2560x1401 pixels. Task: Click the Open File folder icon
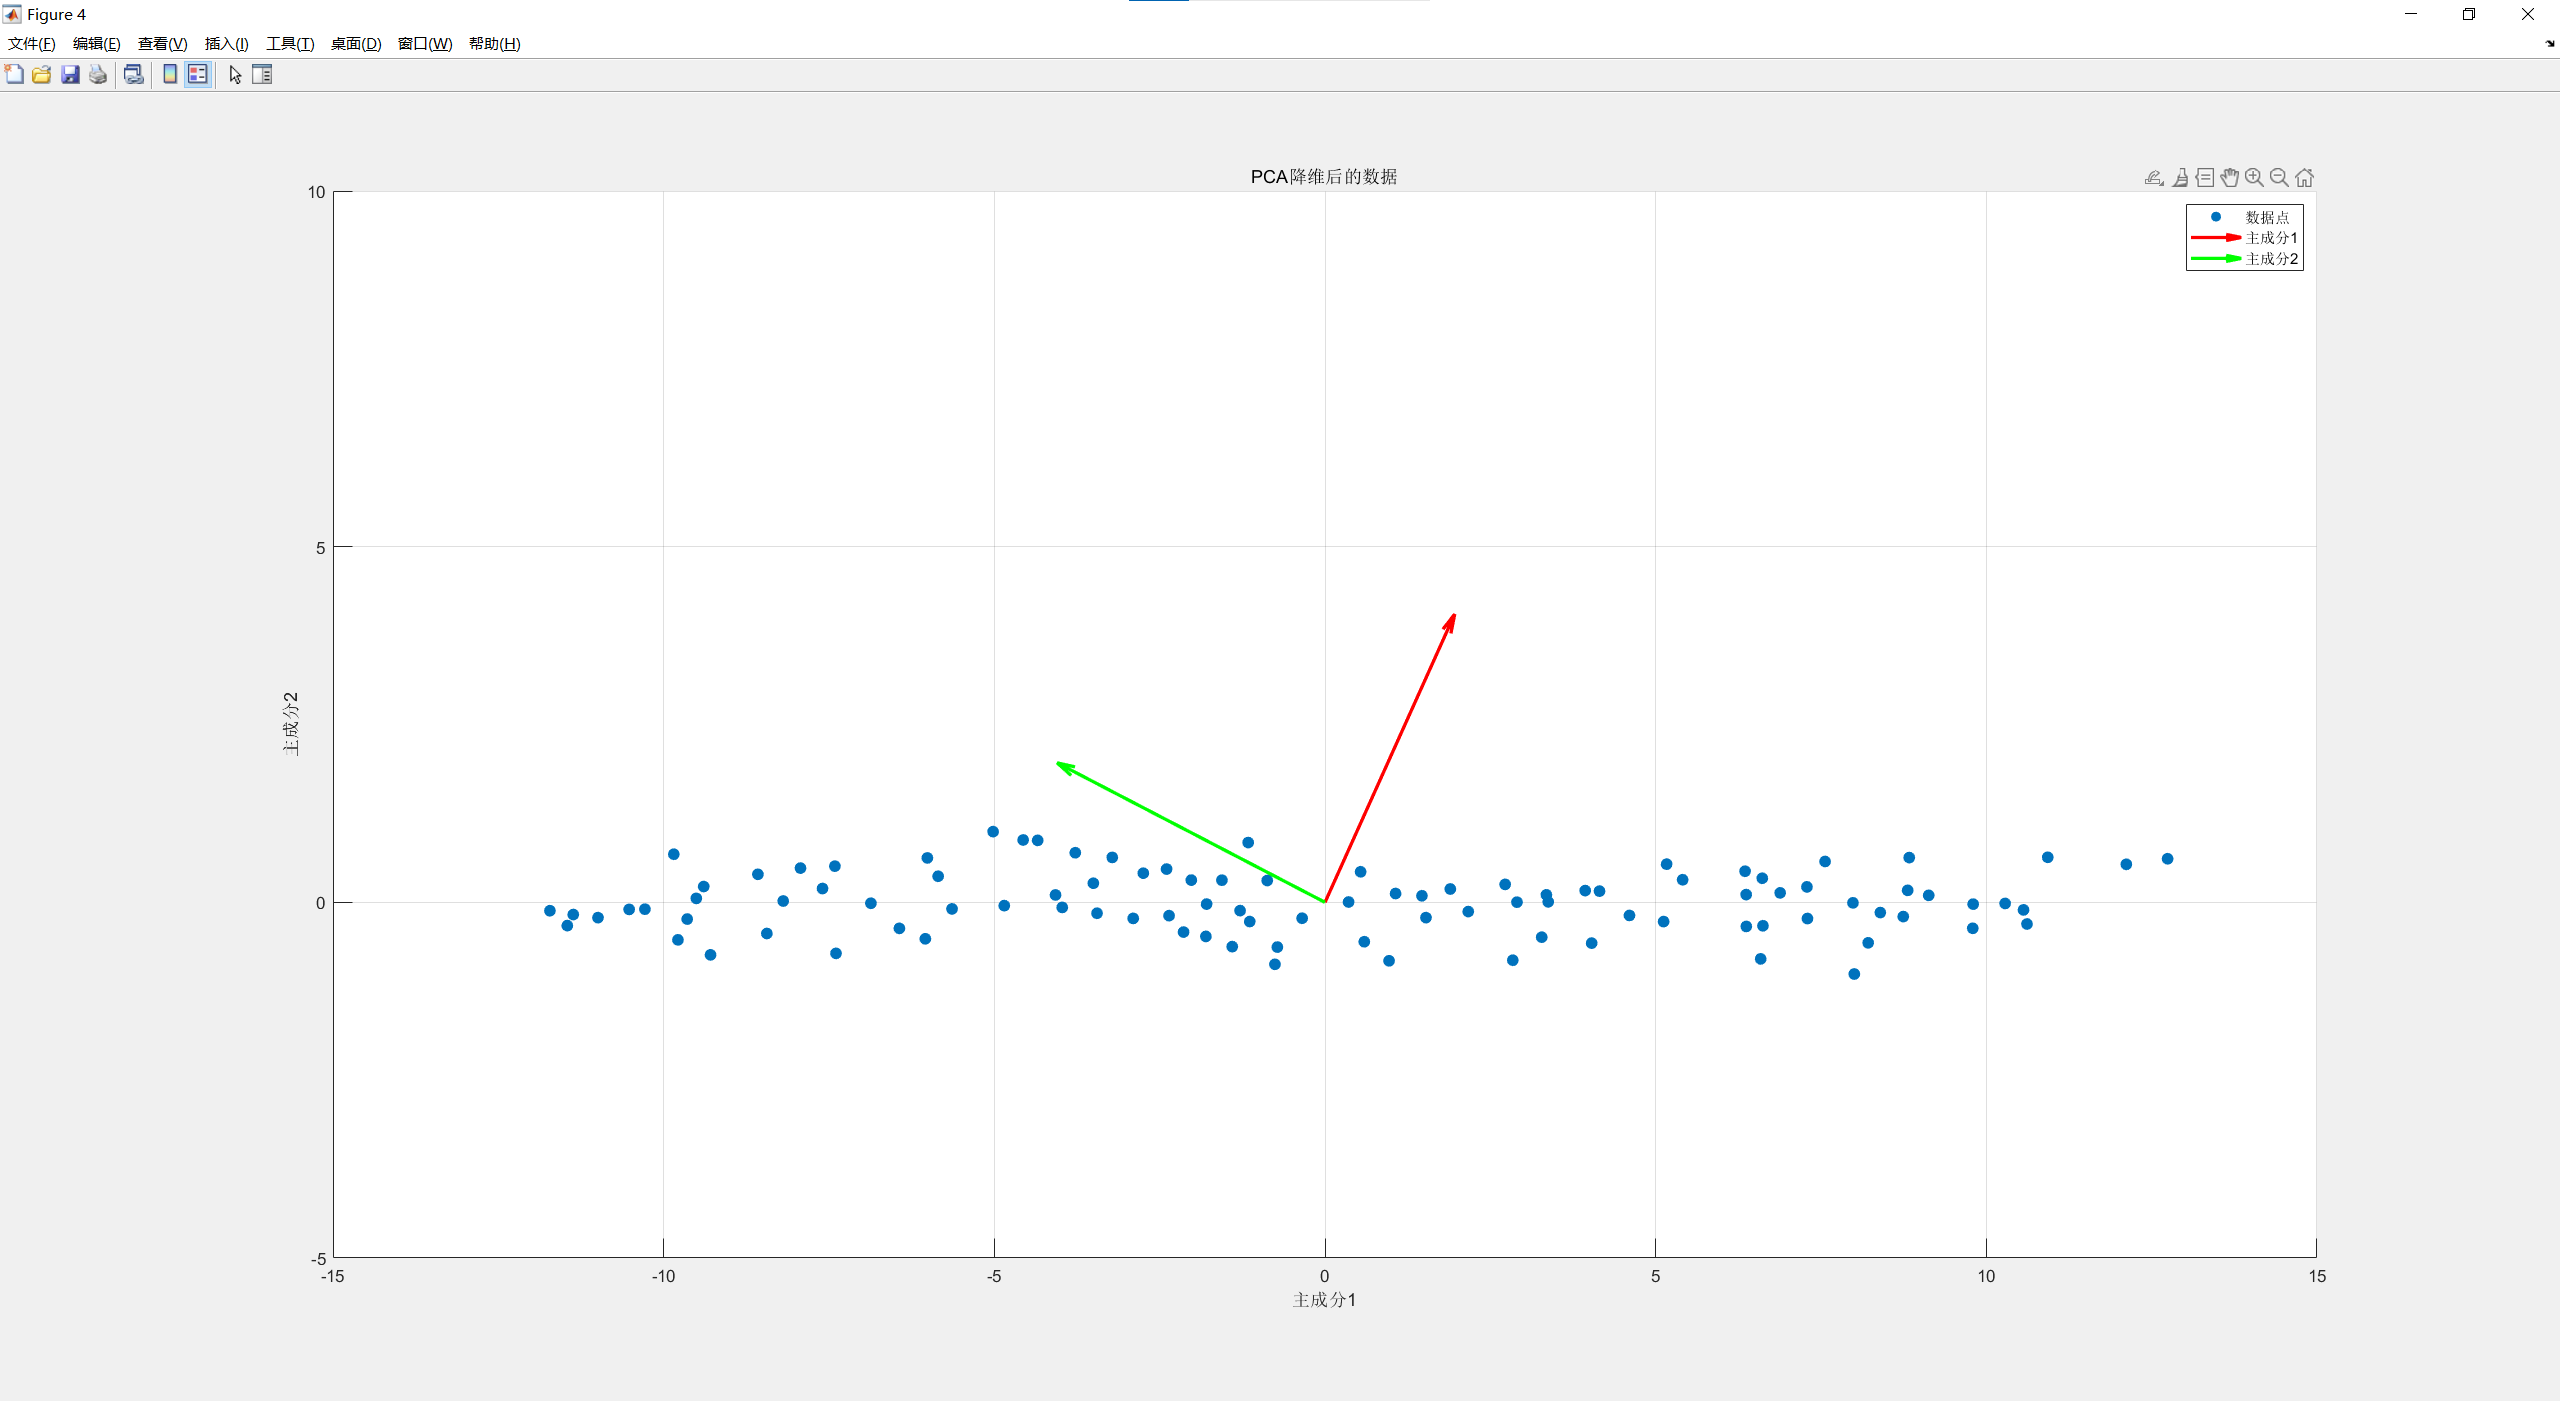pos(42,74)
